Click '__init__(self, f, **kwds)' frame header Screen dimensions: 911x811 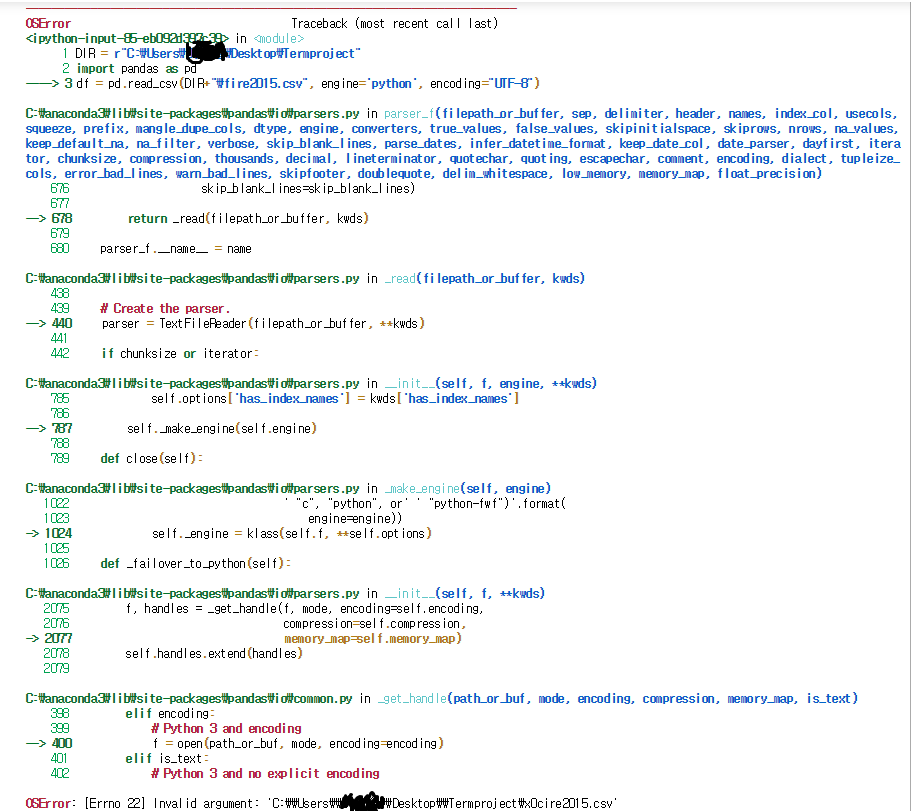tap(465, 594)
